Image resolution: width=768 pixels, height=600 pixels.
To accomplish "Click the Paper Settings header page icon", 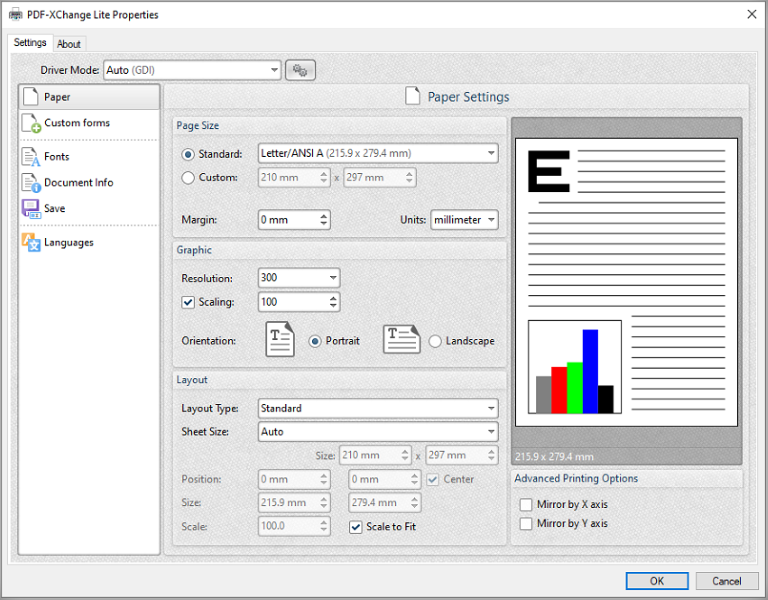I will point(412,96).
